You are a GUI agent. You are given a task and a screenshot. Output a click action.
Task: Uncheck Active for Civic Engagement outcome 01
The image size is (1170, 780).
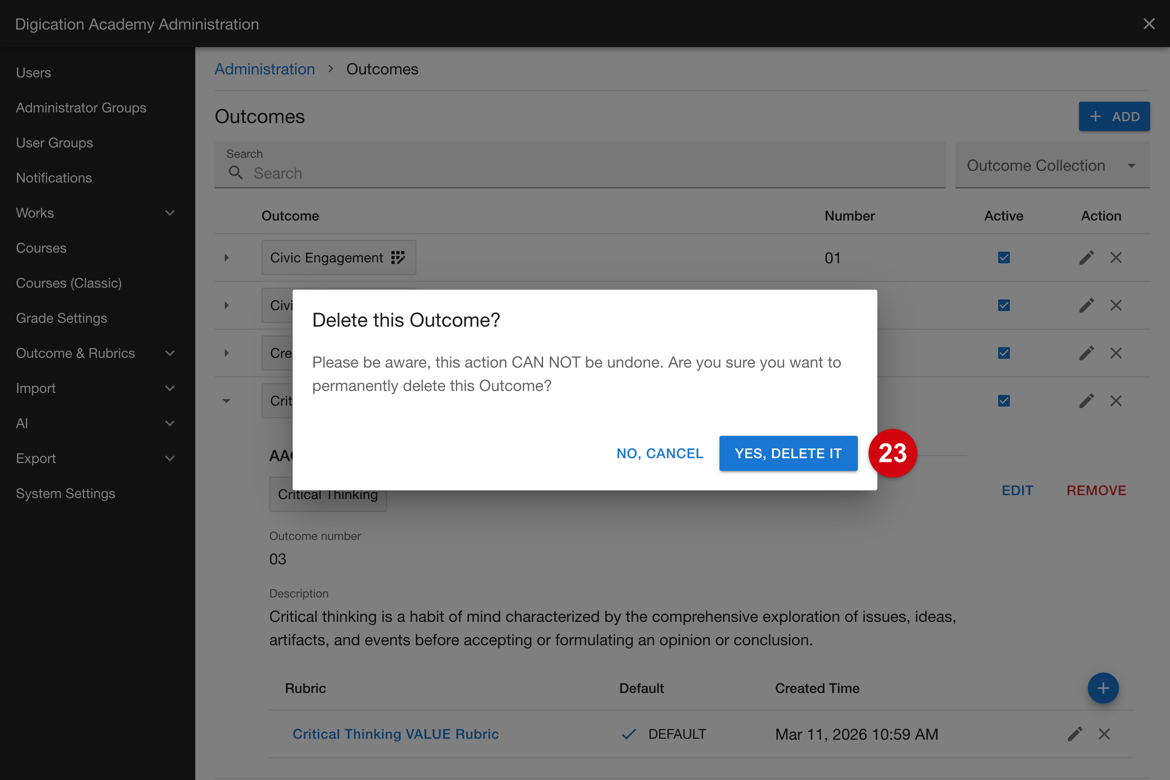[x=1004, y=258]
